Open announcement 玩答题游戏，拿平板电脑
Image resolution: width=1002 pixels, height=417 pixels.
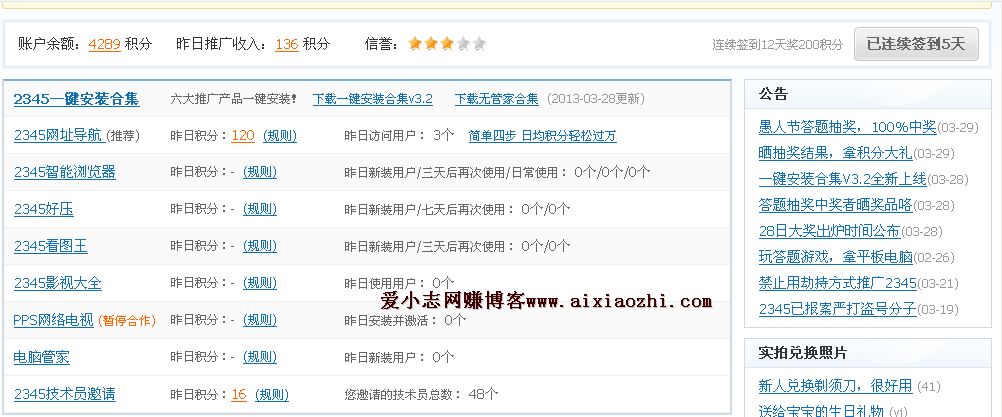click(x=835, y=257)
